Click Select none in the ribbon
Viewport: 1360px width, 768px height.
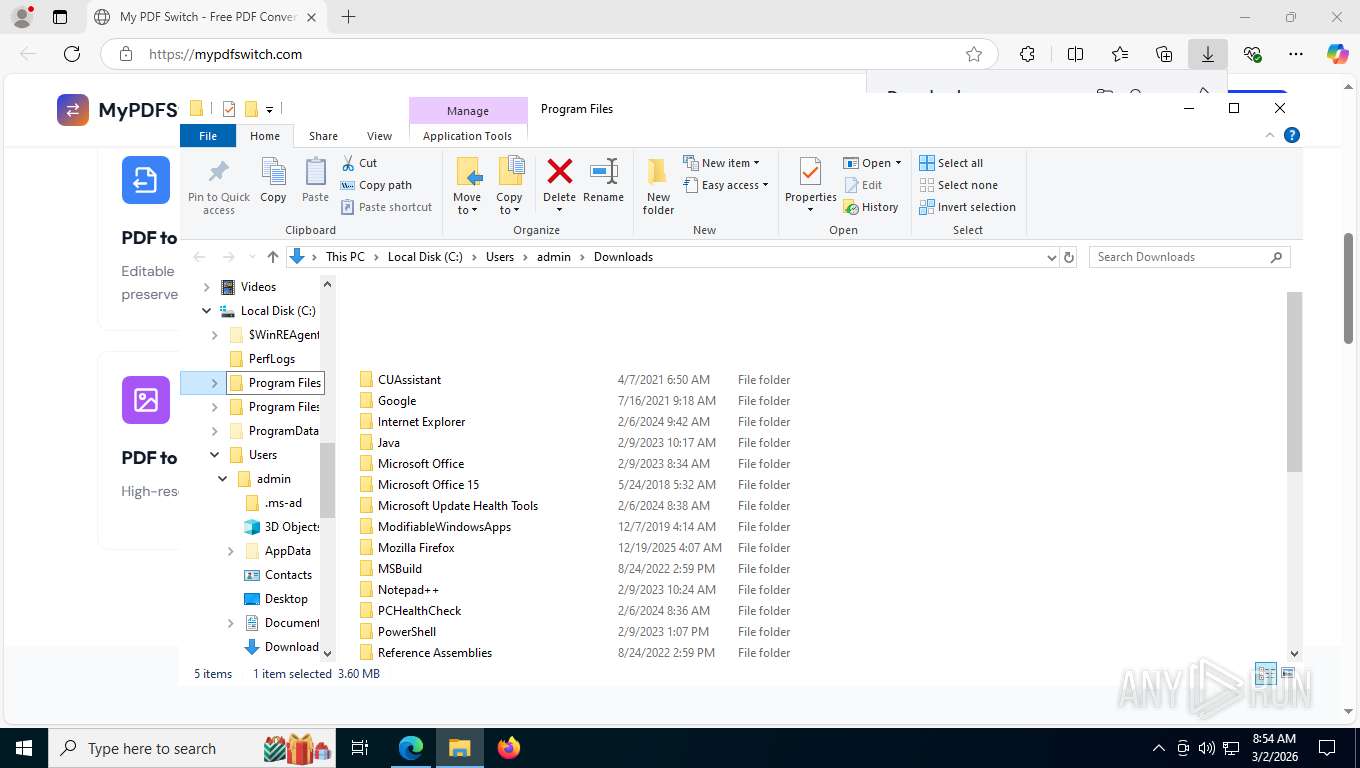pyautogui.click(x=958, y=185)
